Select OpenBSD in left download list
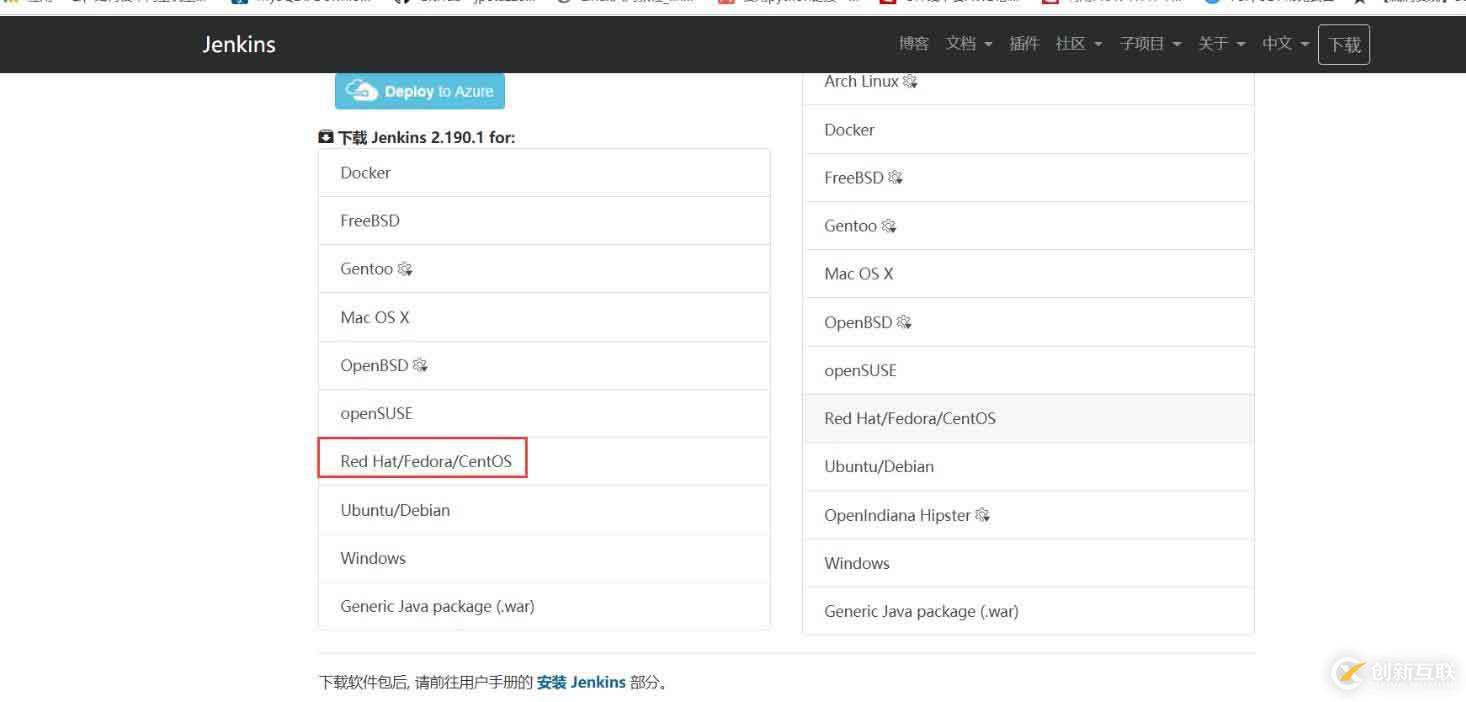 [544, 366]
